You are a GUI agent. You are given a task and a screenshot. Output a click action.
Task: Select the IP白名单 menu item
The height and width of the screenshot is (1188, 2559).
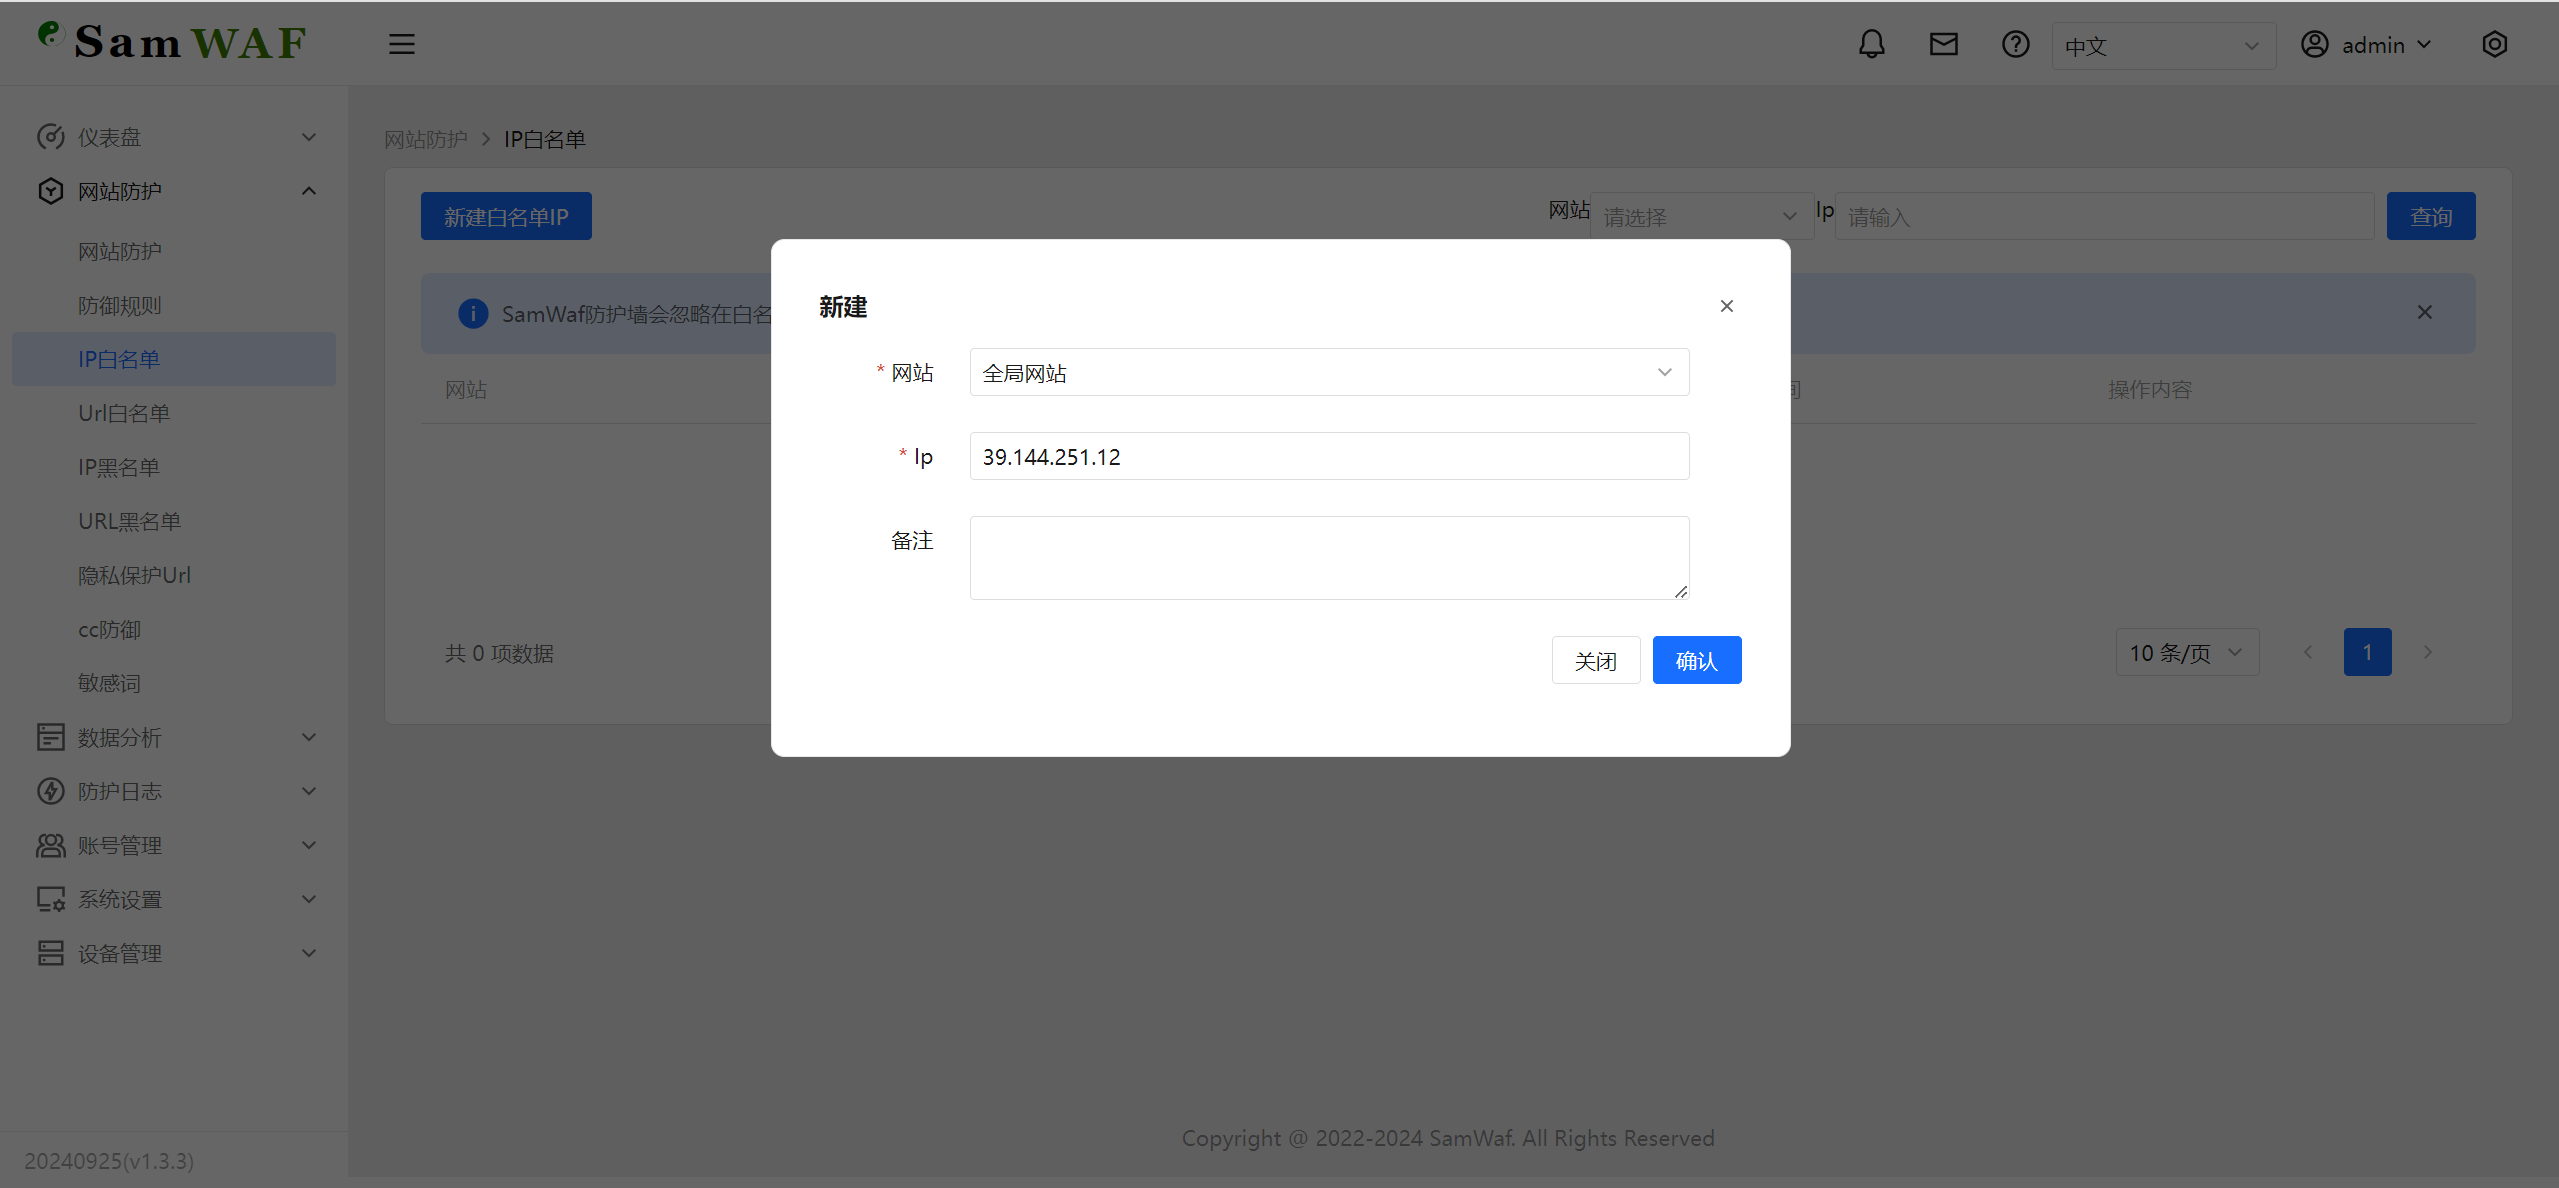tap(174, 359)
